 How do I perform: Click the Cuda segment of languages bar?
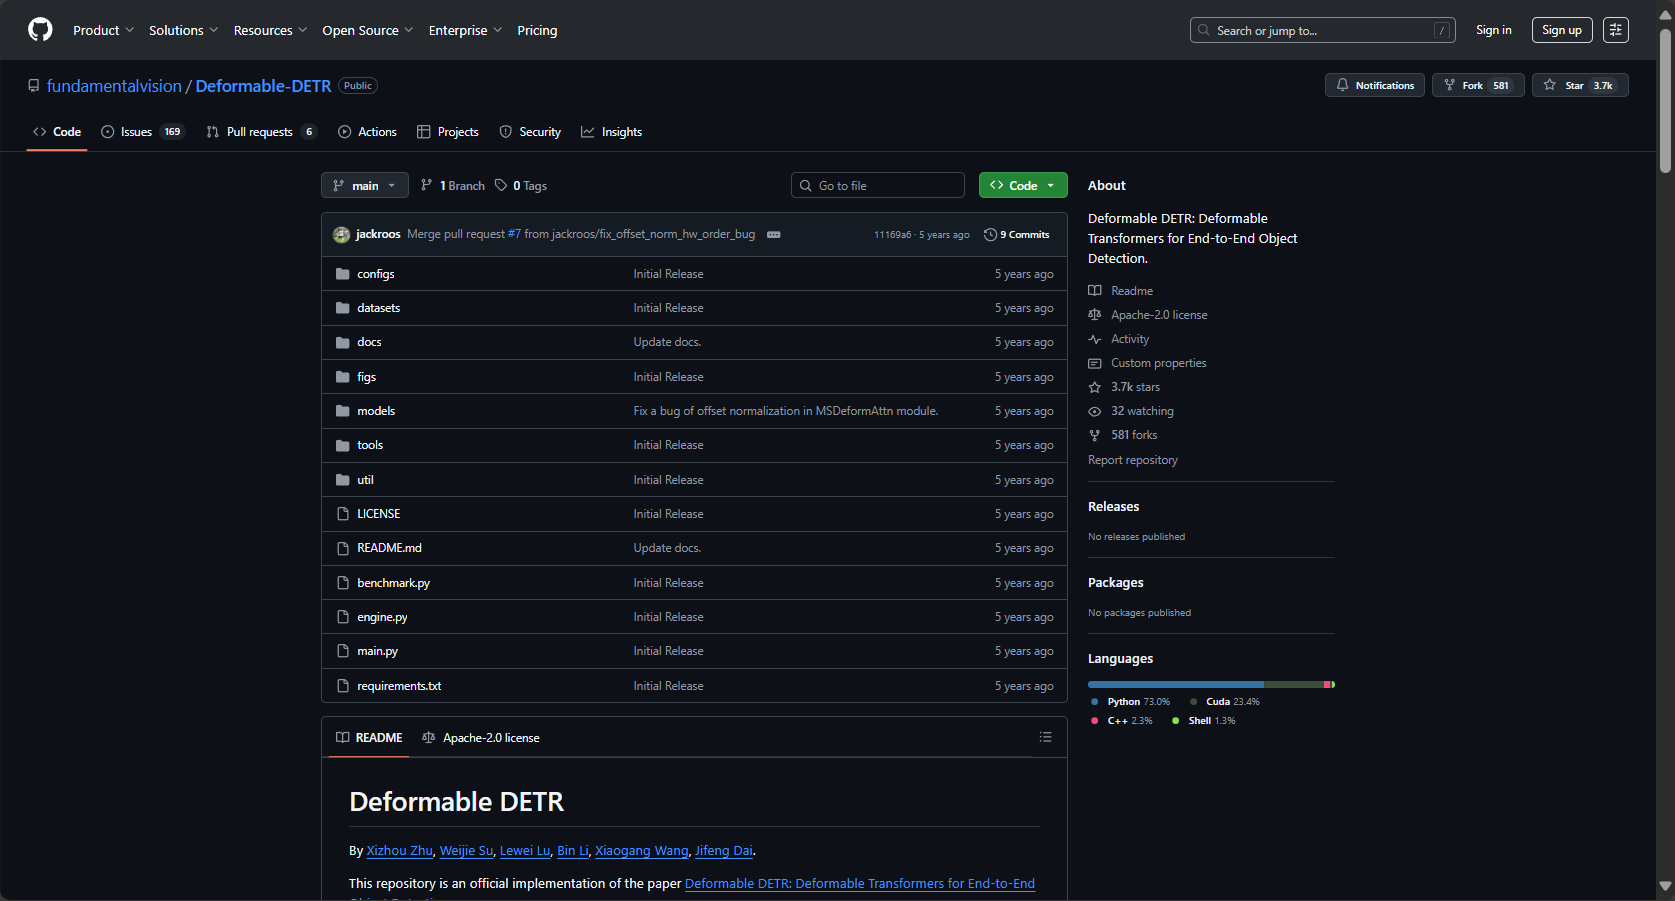(x=1294, y=684)
